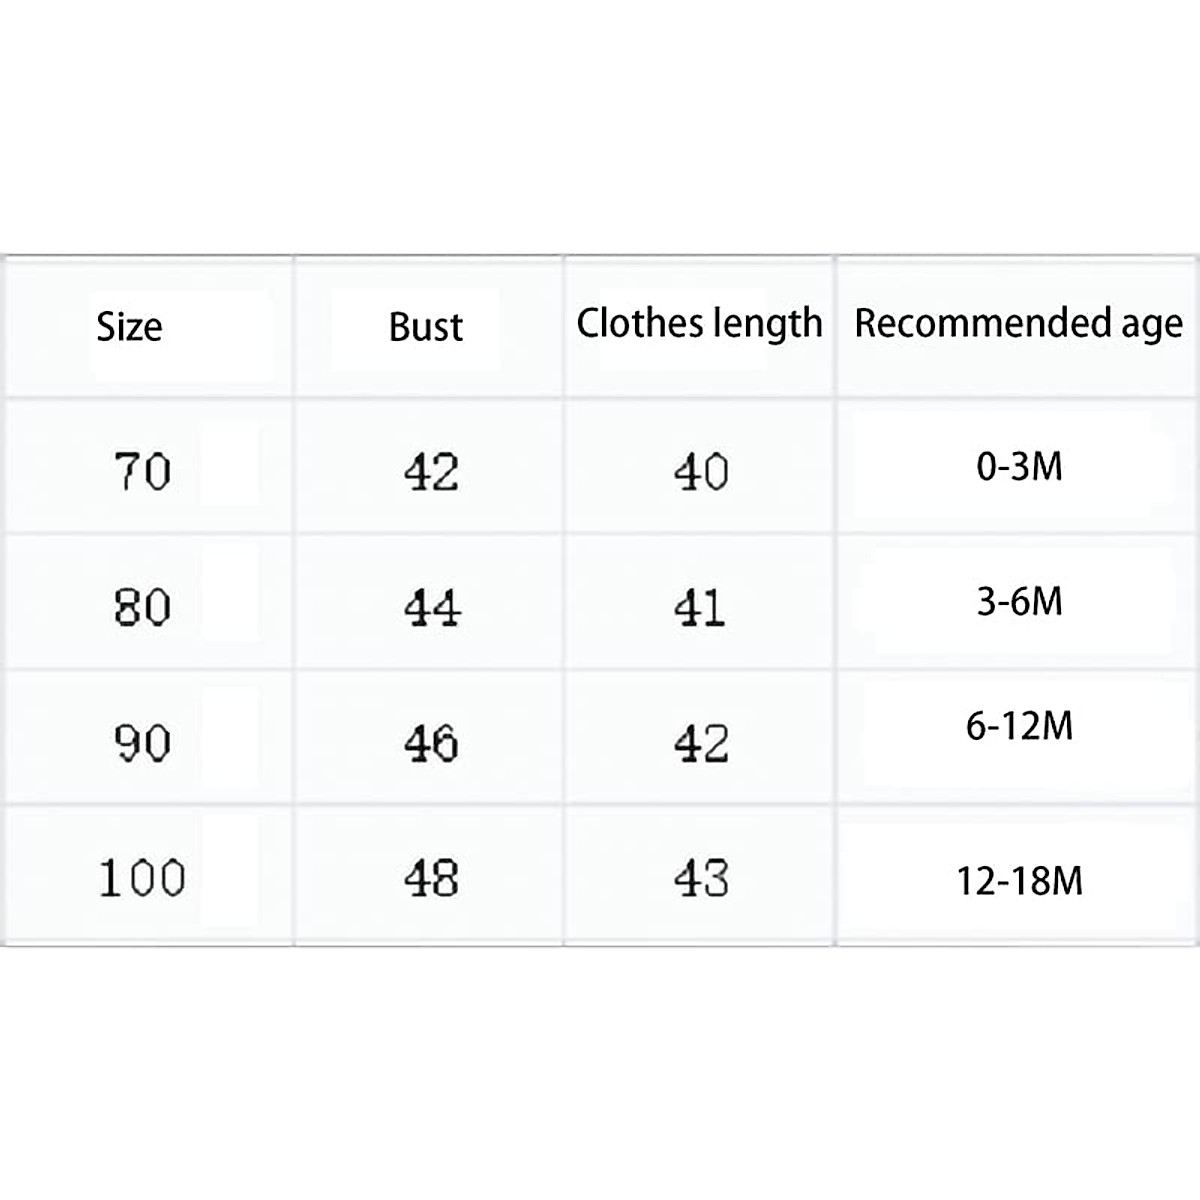Click clothes length value 43
Image resolution: width=1200 pixels, height=1200 pixels.
click(700, 878)
